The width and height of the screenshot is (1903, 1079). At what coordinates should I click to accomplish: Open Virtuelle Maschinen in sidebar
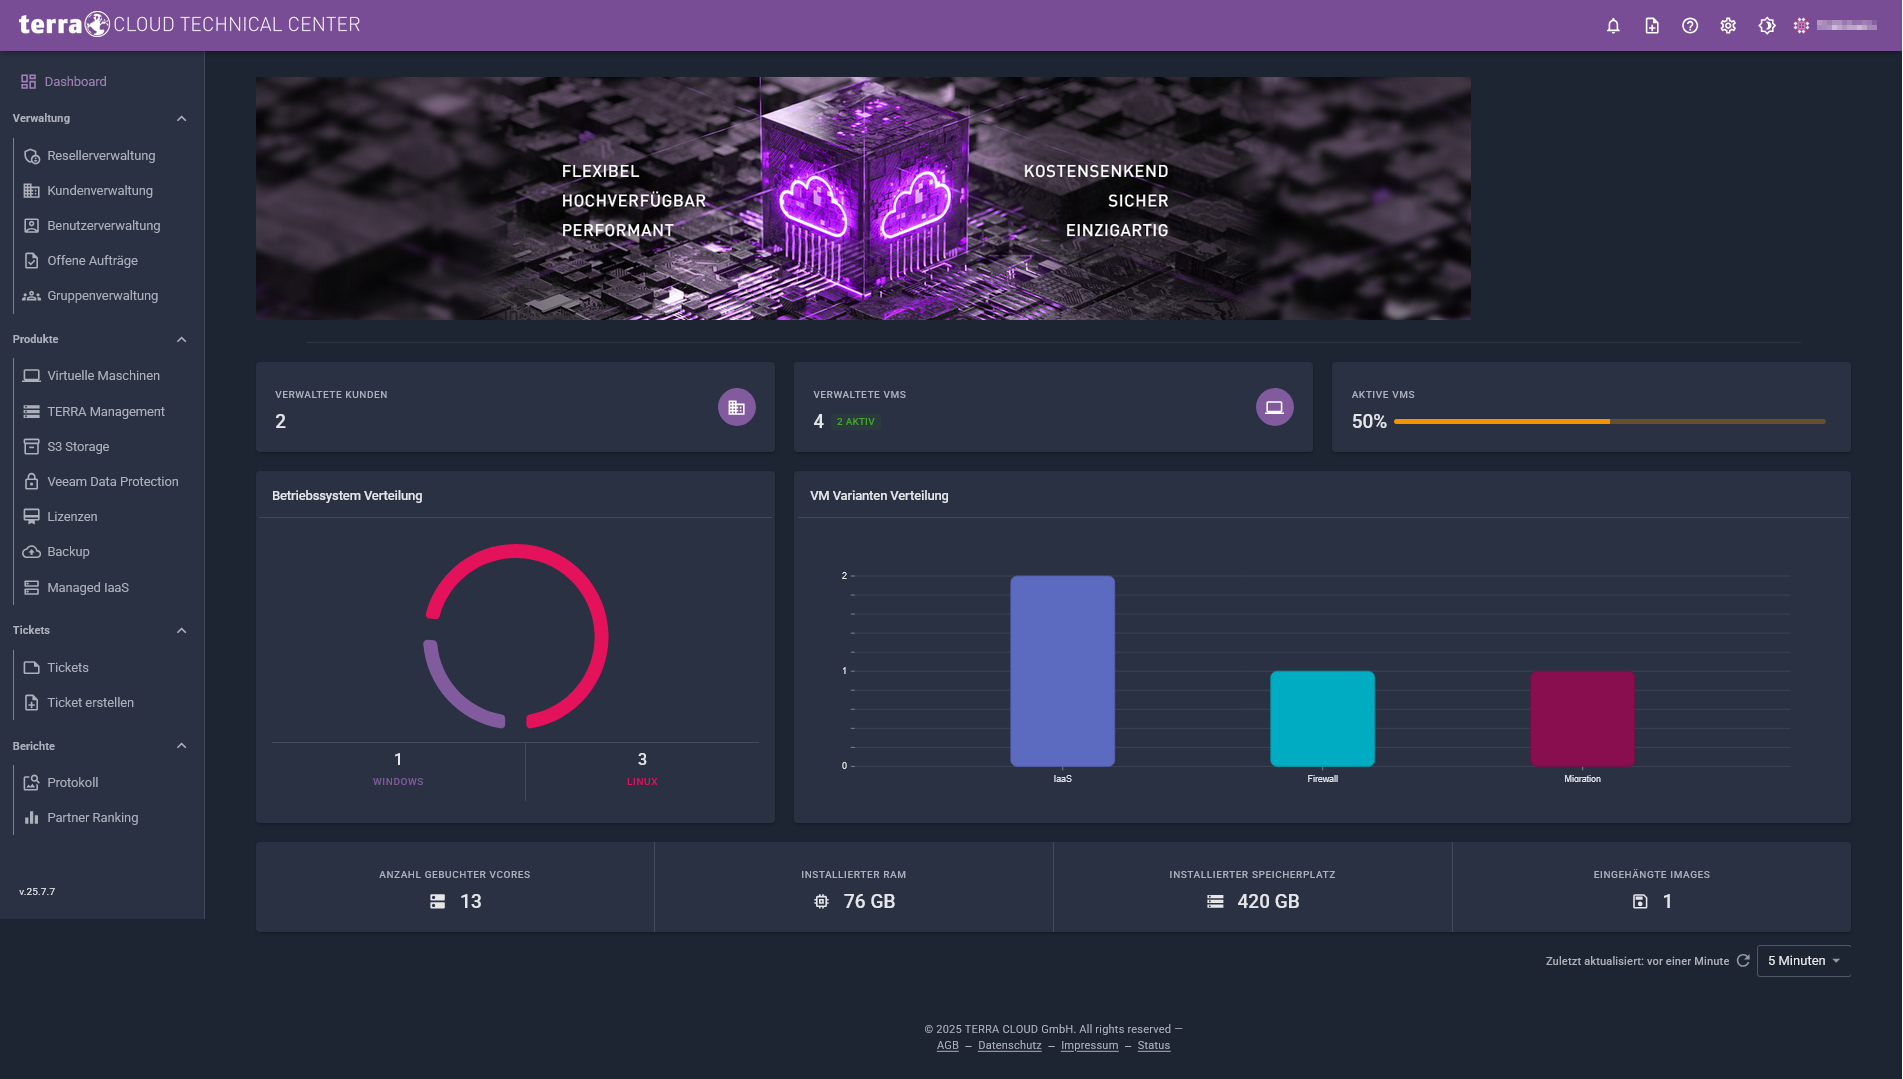(x=103, y=376)
